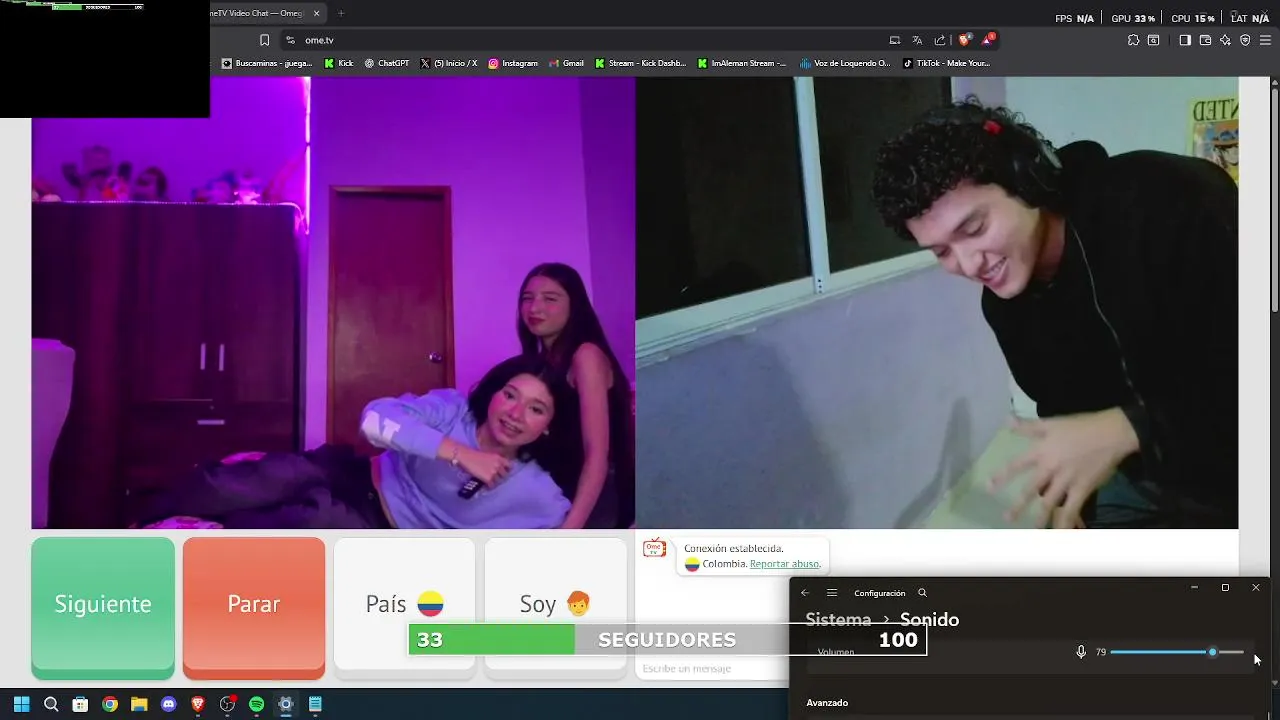
Task: Open File Explorer from taskbar
Action: 139,704
